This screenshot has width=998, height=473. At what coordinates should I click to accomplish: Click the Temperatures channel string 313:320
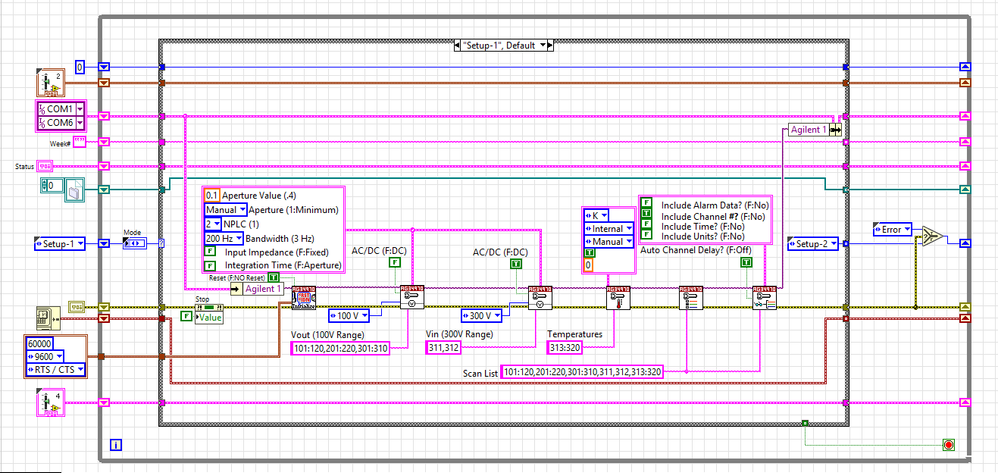566,348
